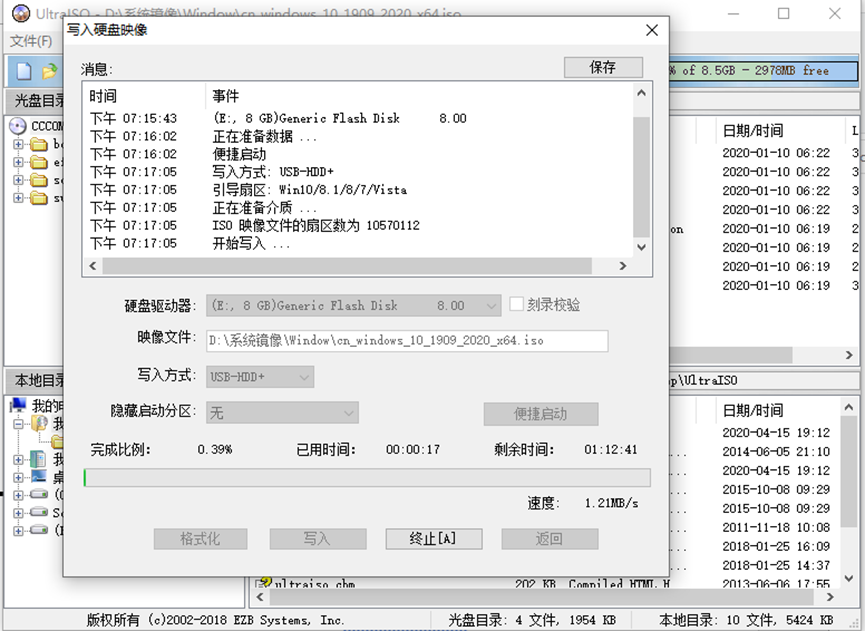Toggle the 刻录校验 verify checkbox
Screen dimensions: 865x631
516,304
